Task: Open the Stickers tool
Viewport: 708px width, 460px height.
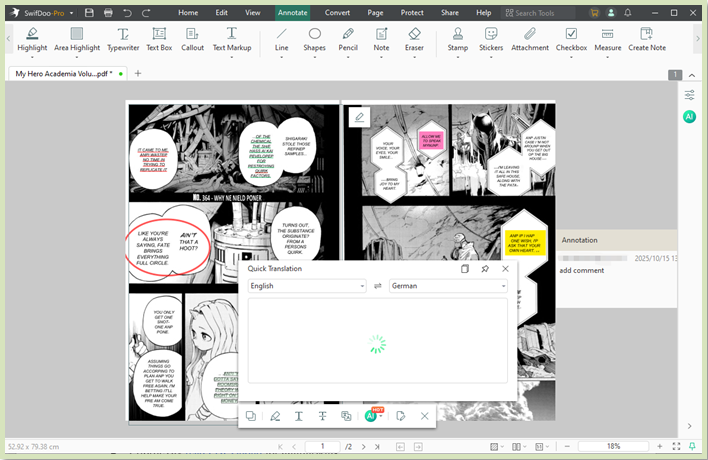Action: 491,39
